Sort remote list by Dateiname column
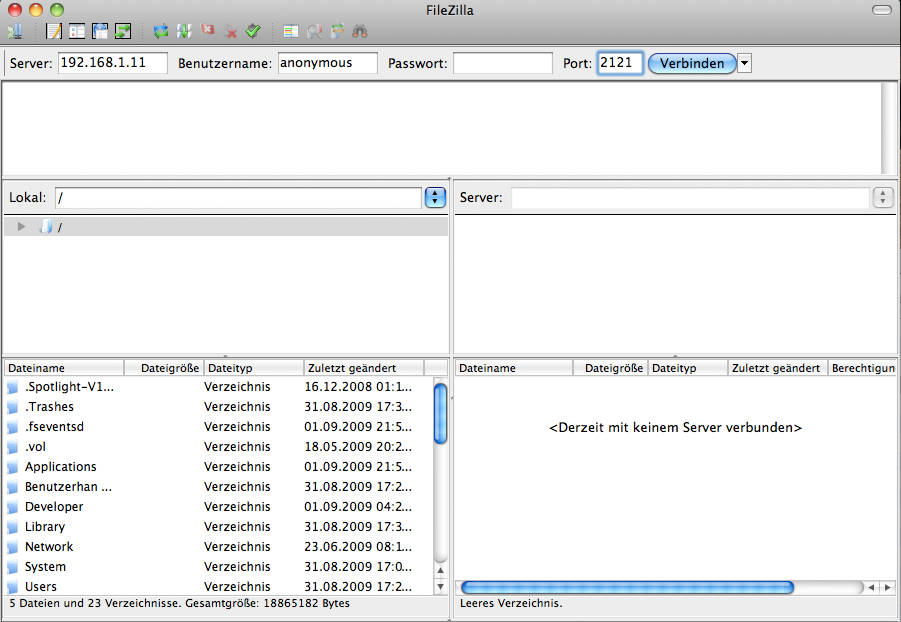Viewport: 901px width, 622px height. 514,368
